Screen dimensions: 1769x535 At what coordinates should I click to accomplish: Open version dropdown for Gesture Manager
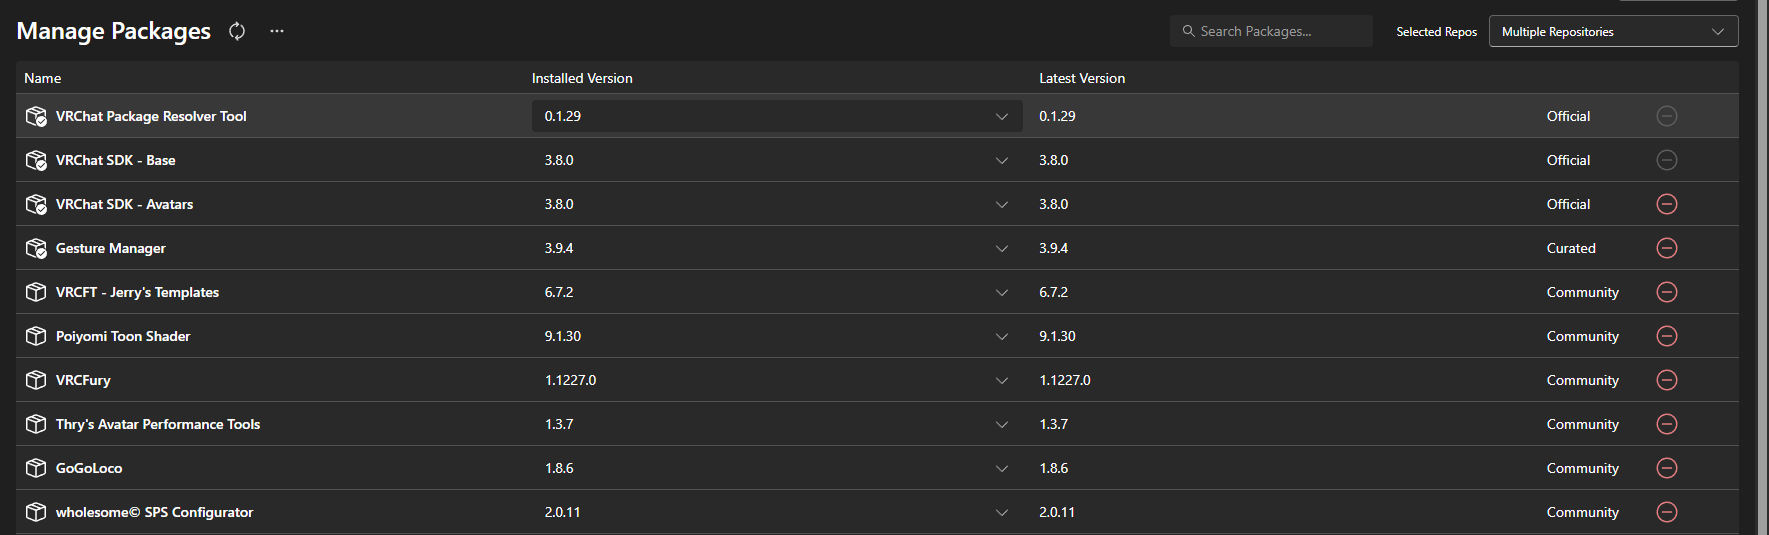pyautogui.click(x=777, y=248)
